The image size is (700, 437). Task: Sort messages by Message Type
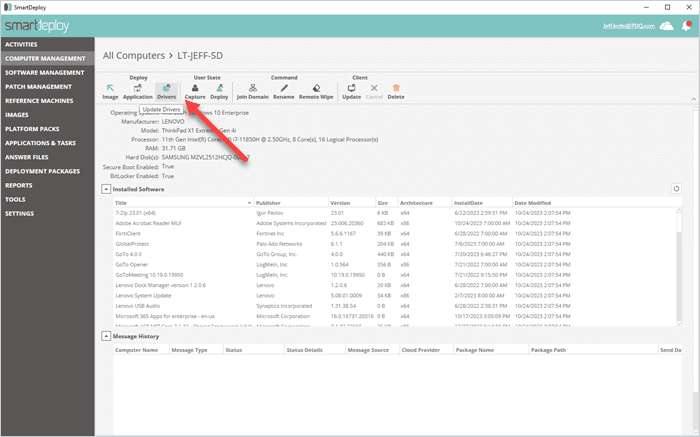(x=196, y=350)
